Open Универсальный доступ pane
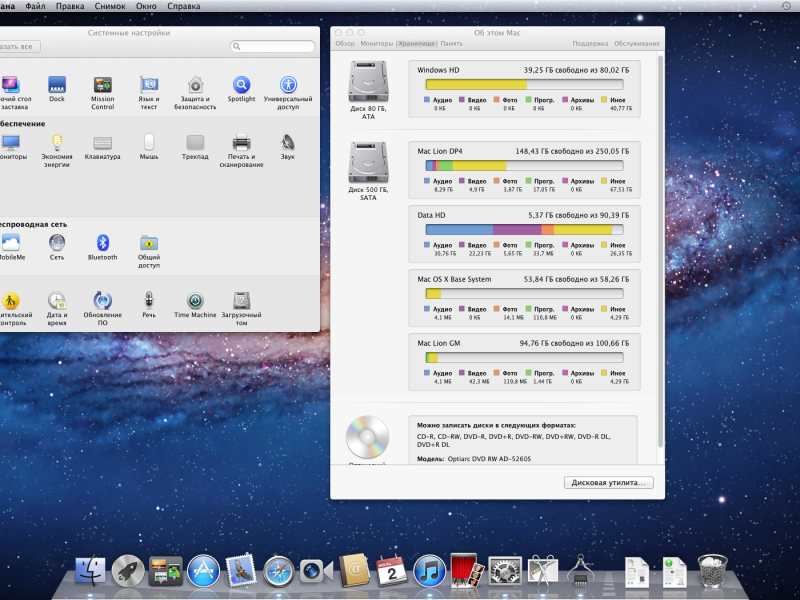The image size is (800, 600). (x=288, y=93)
